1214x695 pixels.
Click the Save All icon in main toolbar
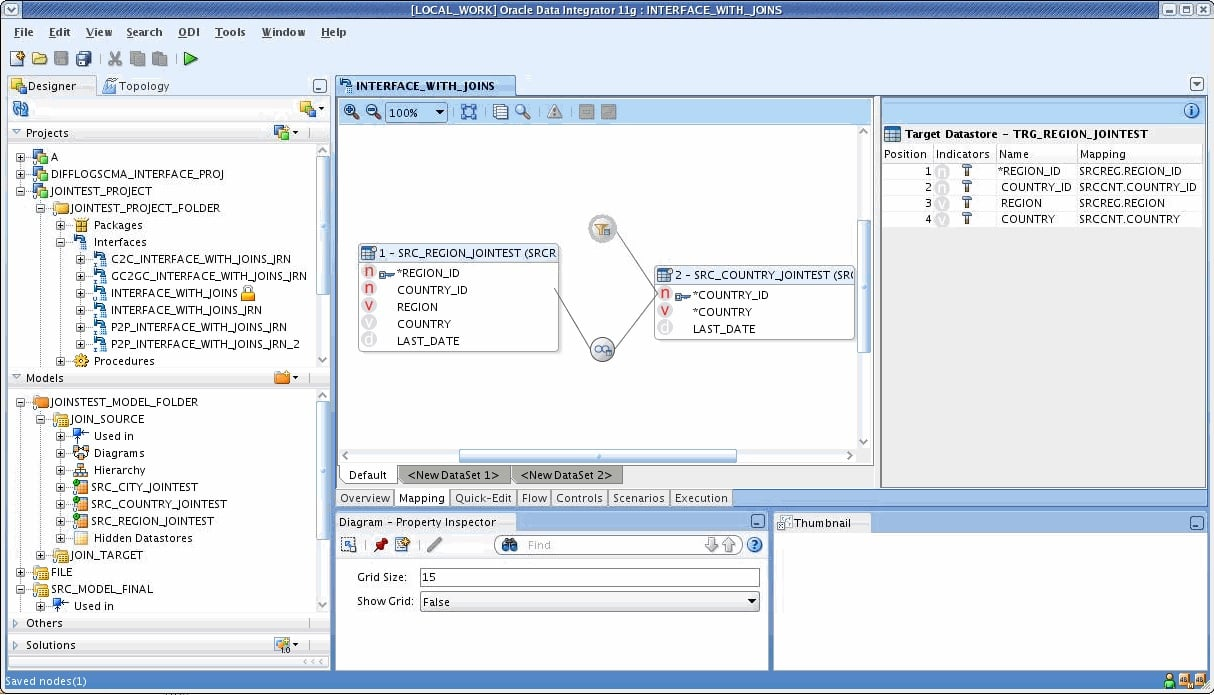tap(84, 58)
